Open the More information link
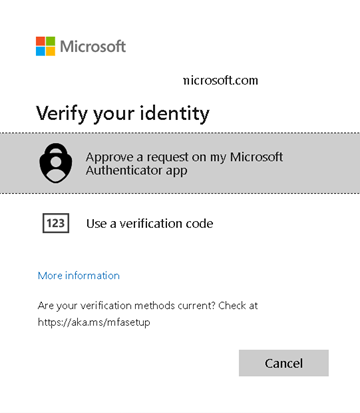 [x=78, y=276]
